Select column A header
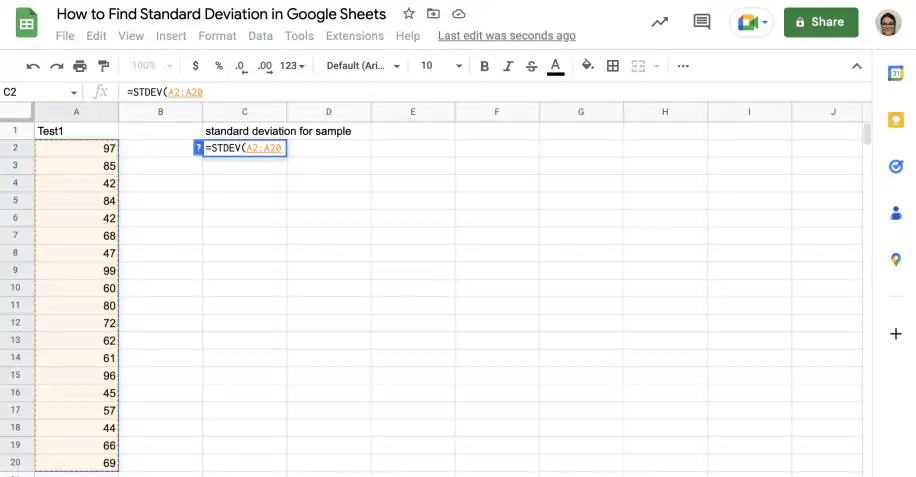This screenshot has width=916, height=477. coord(77,112)
